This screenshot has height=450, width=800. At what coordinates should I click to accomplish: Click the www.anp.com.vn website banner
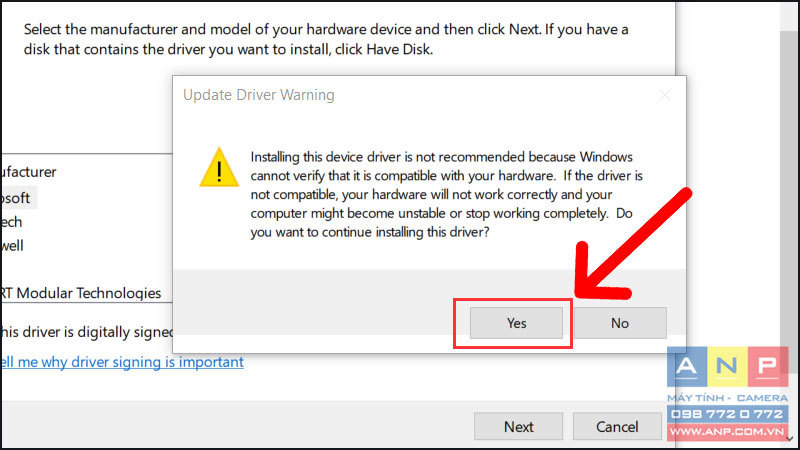click(x=727, y=432)
